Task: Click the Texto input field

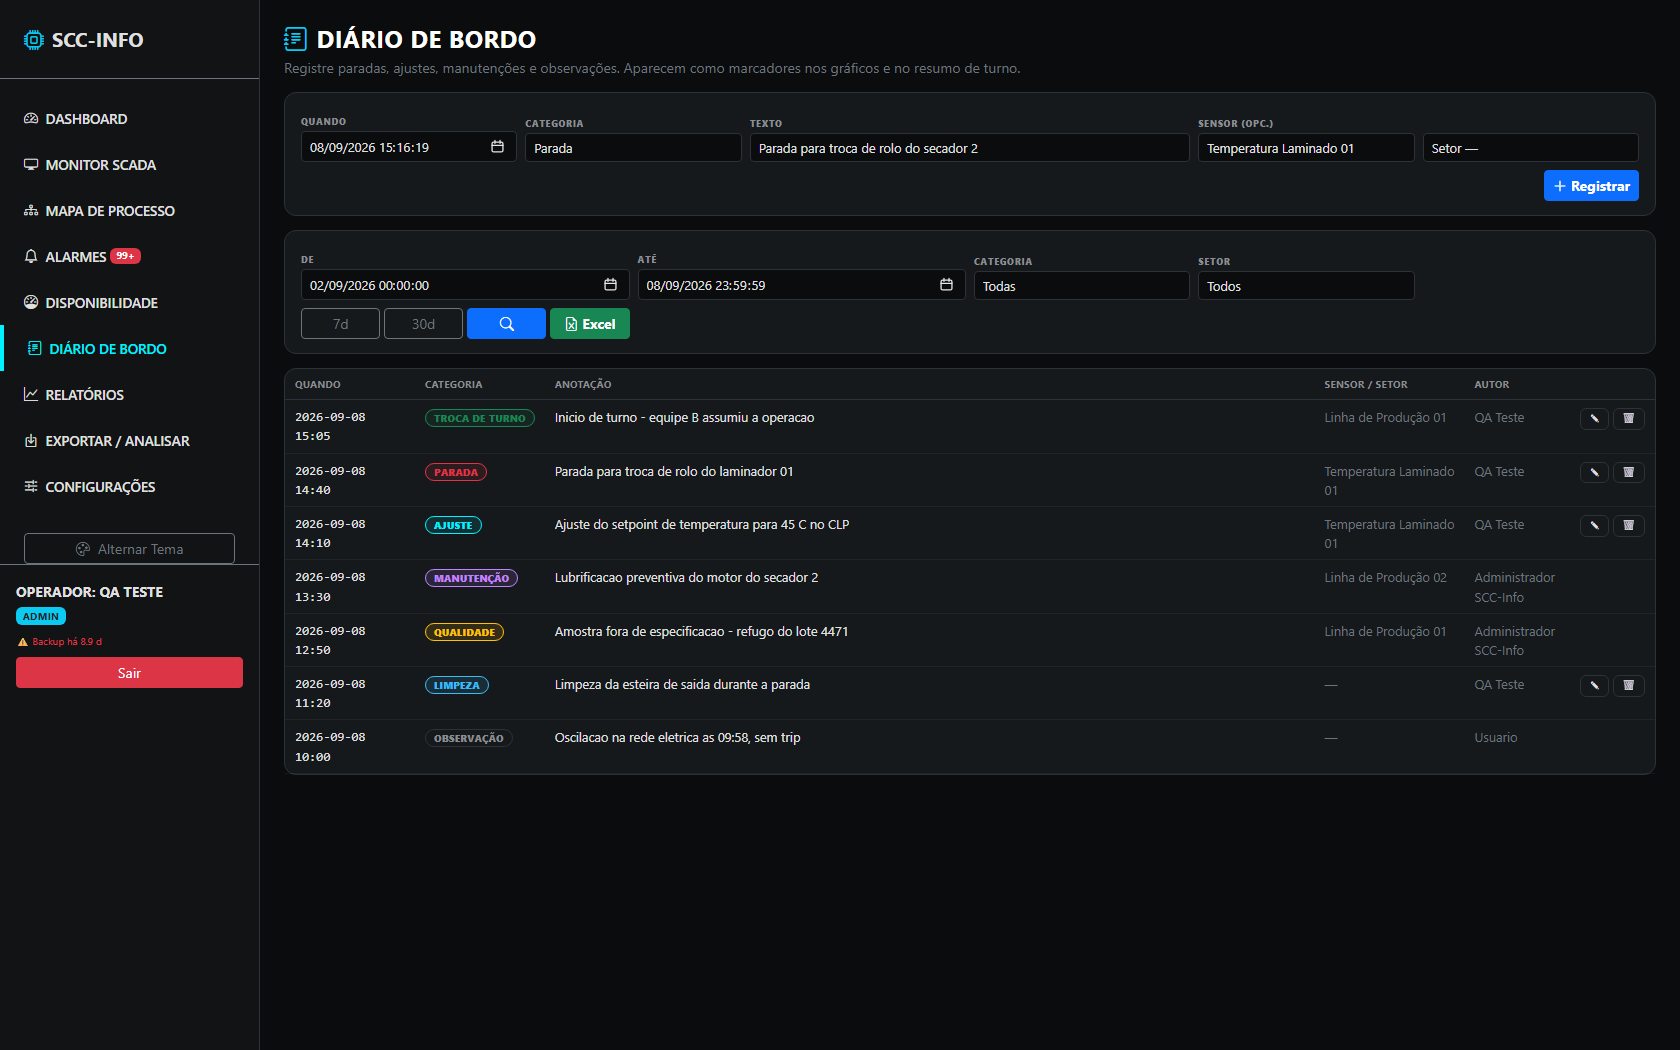Action: 969,148
